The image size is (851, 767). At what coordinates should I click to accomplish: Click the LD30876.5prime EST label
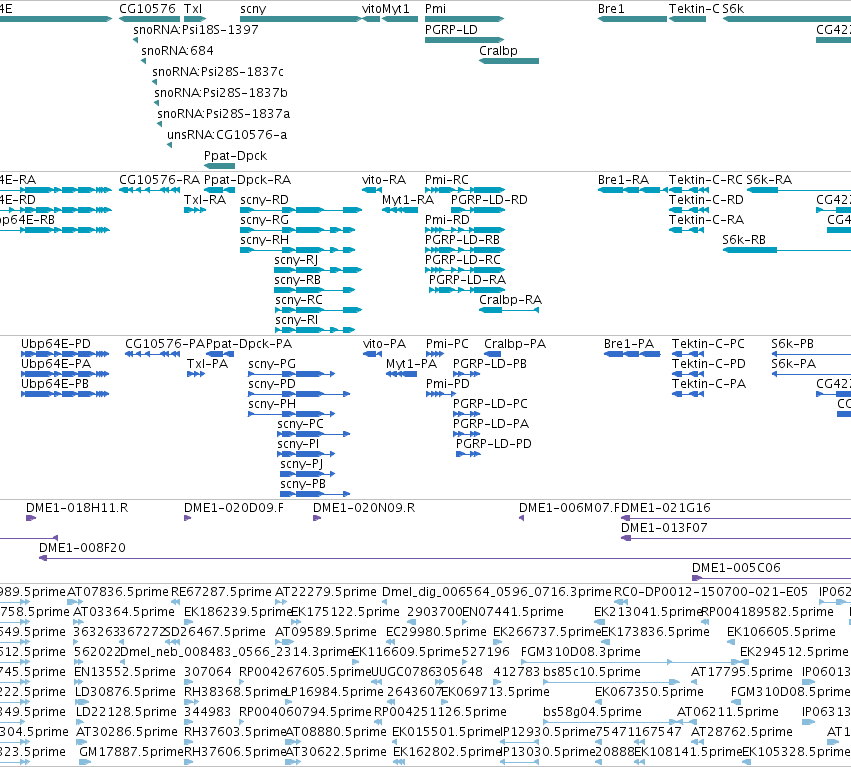(x=125, y=692)
